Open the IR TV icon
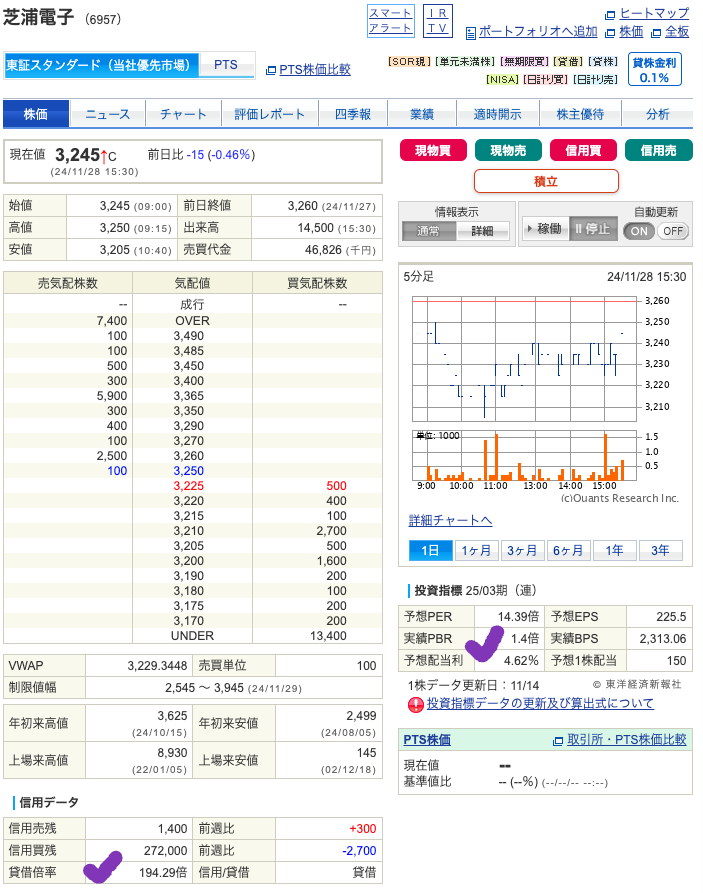Screen dimensions: 703x893 438,21
